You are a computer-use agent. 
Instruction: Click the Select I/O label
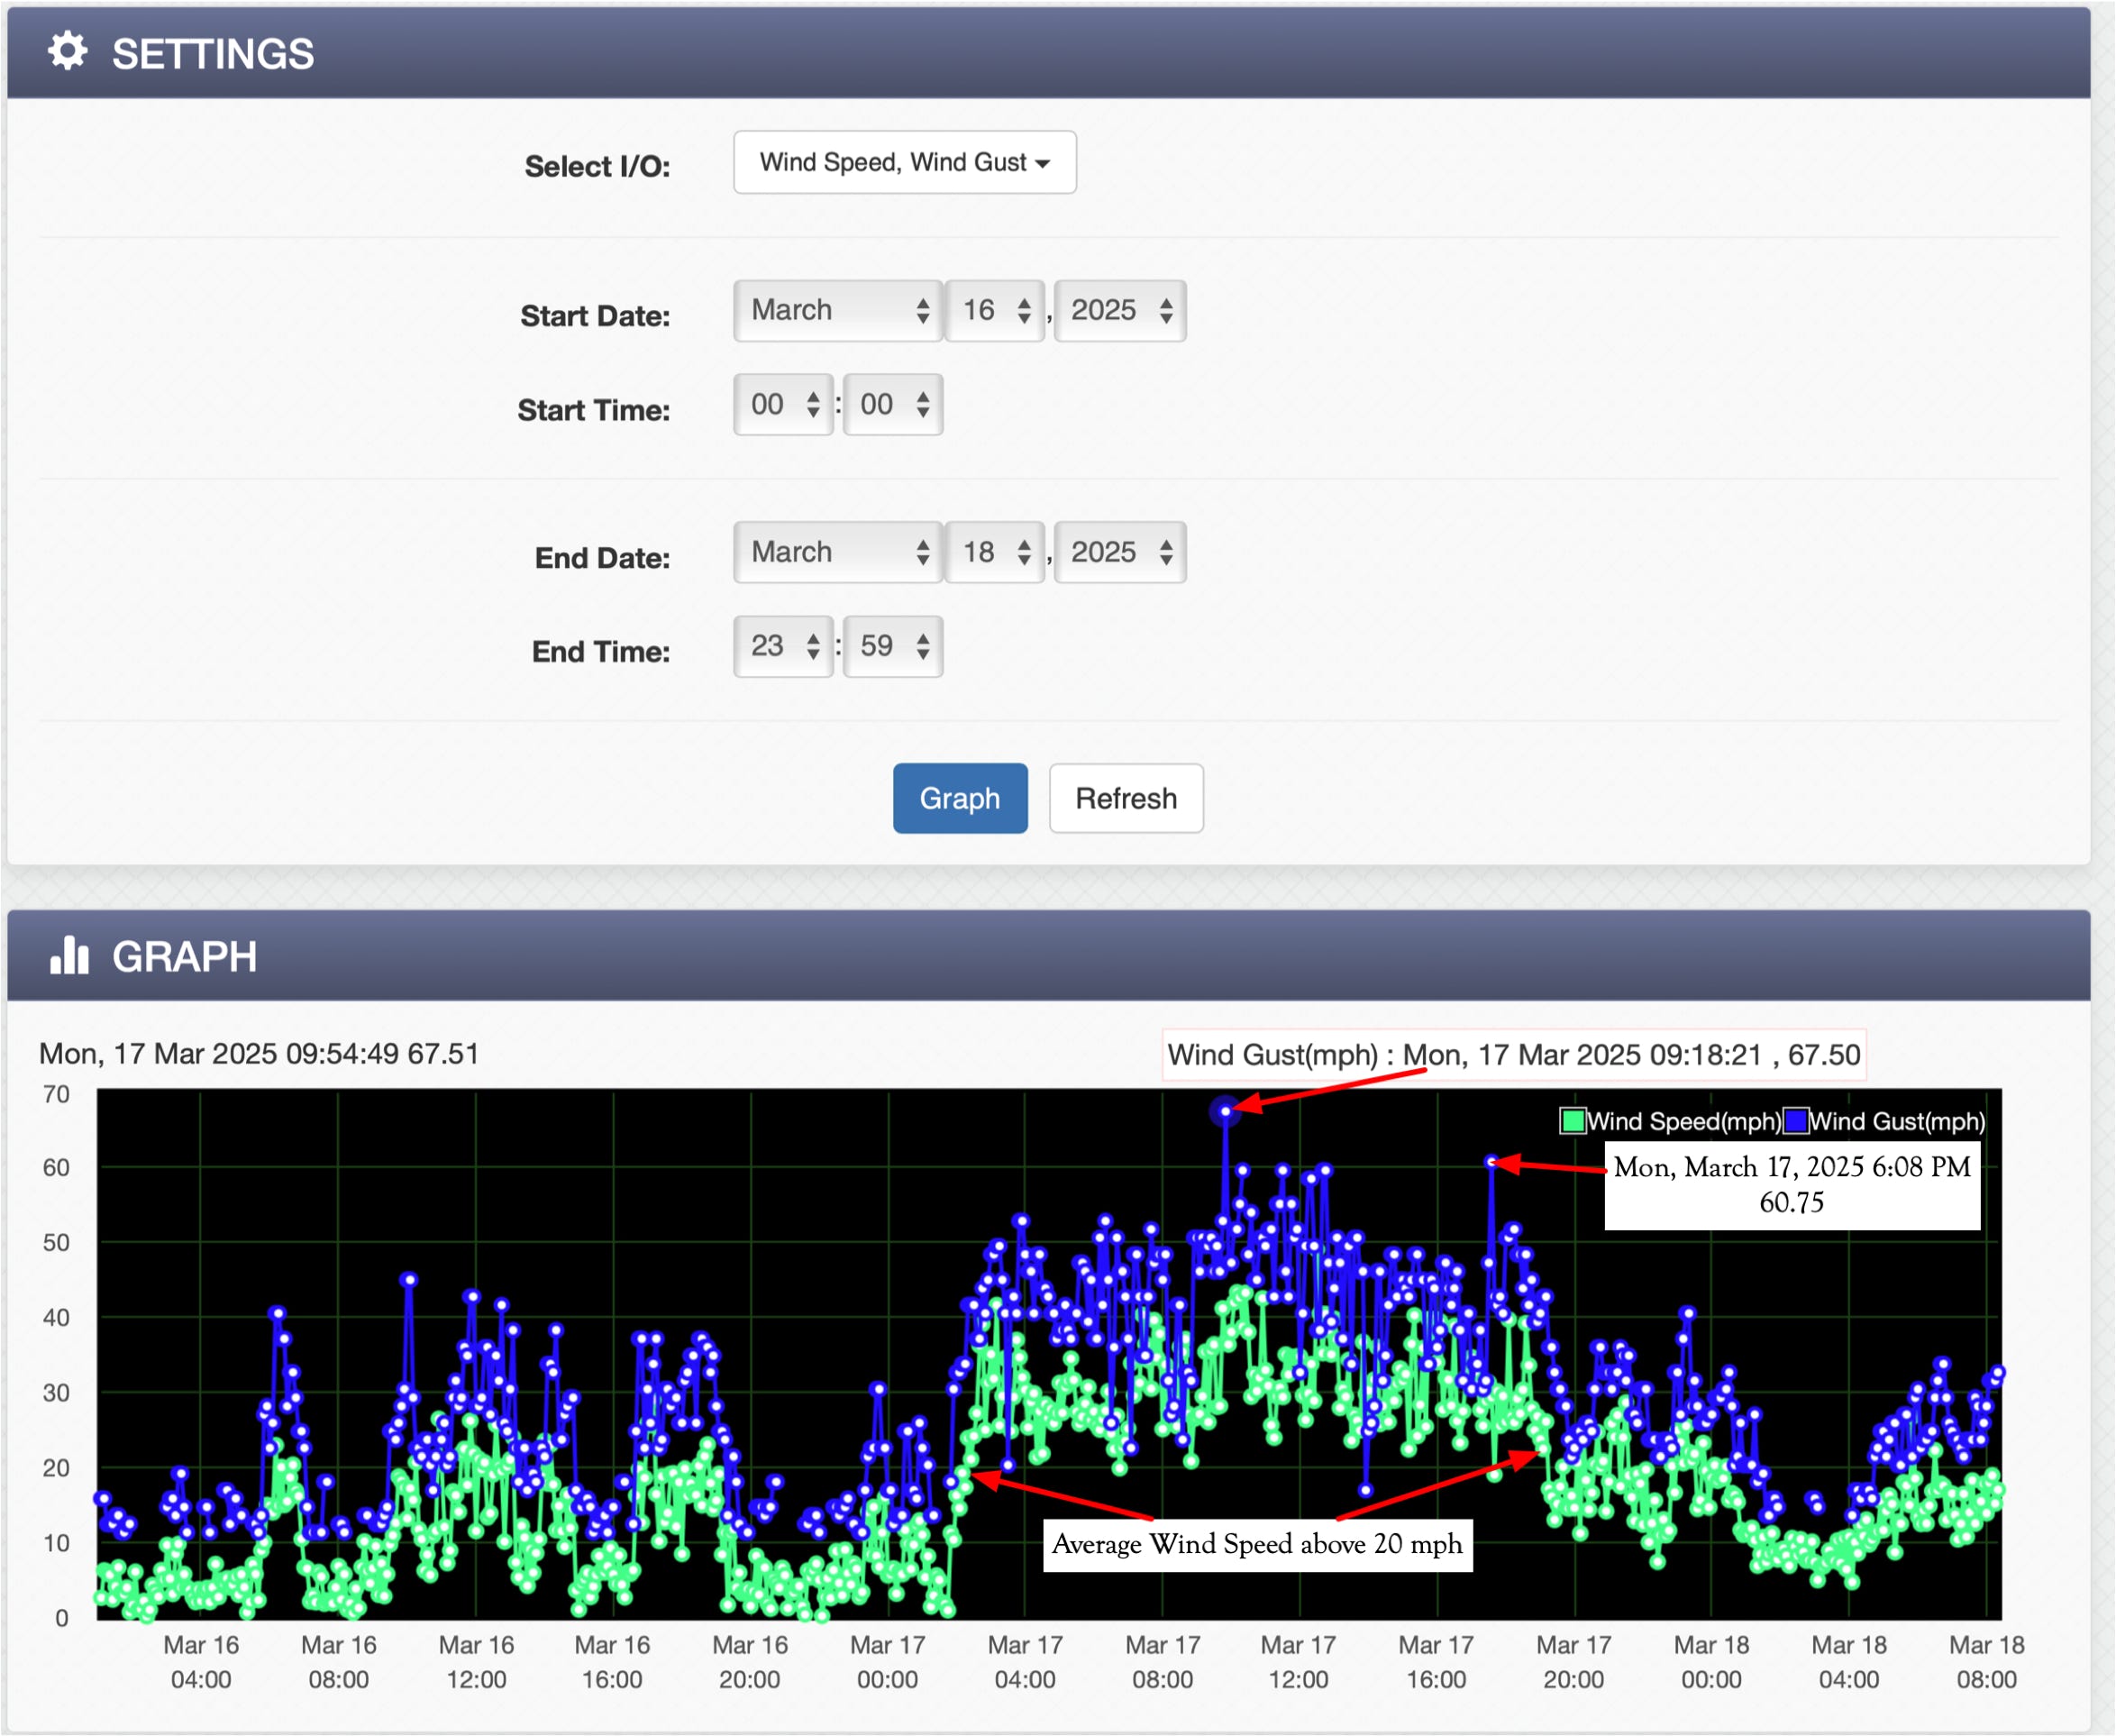click(597, 166)
